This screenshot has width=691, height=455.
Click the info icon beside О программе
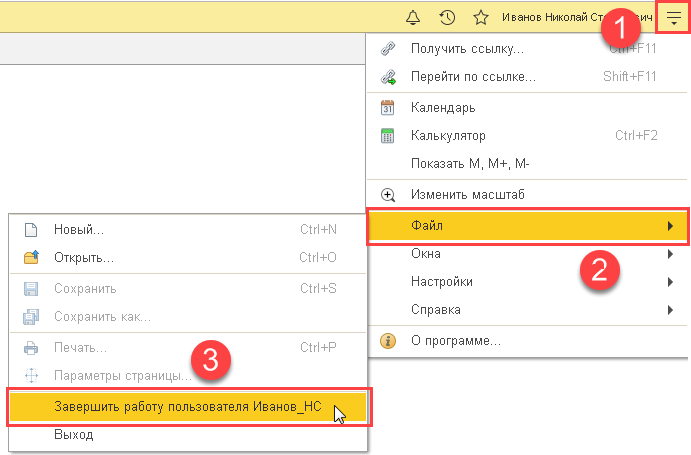click(388, 341)
